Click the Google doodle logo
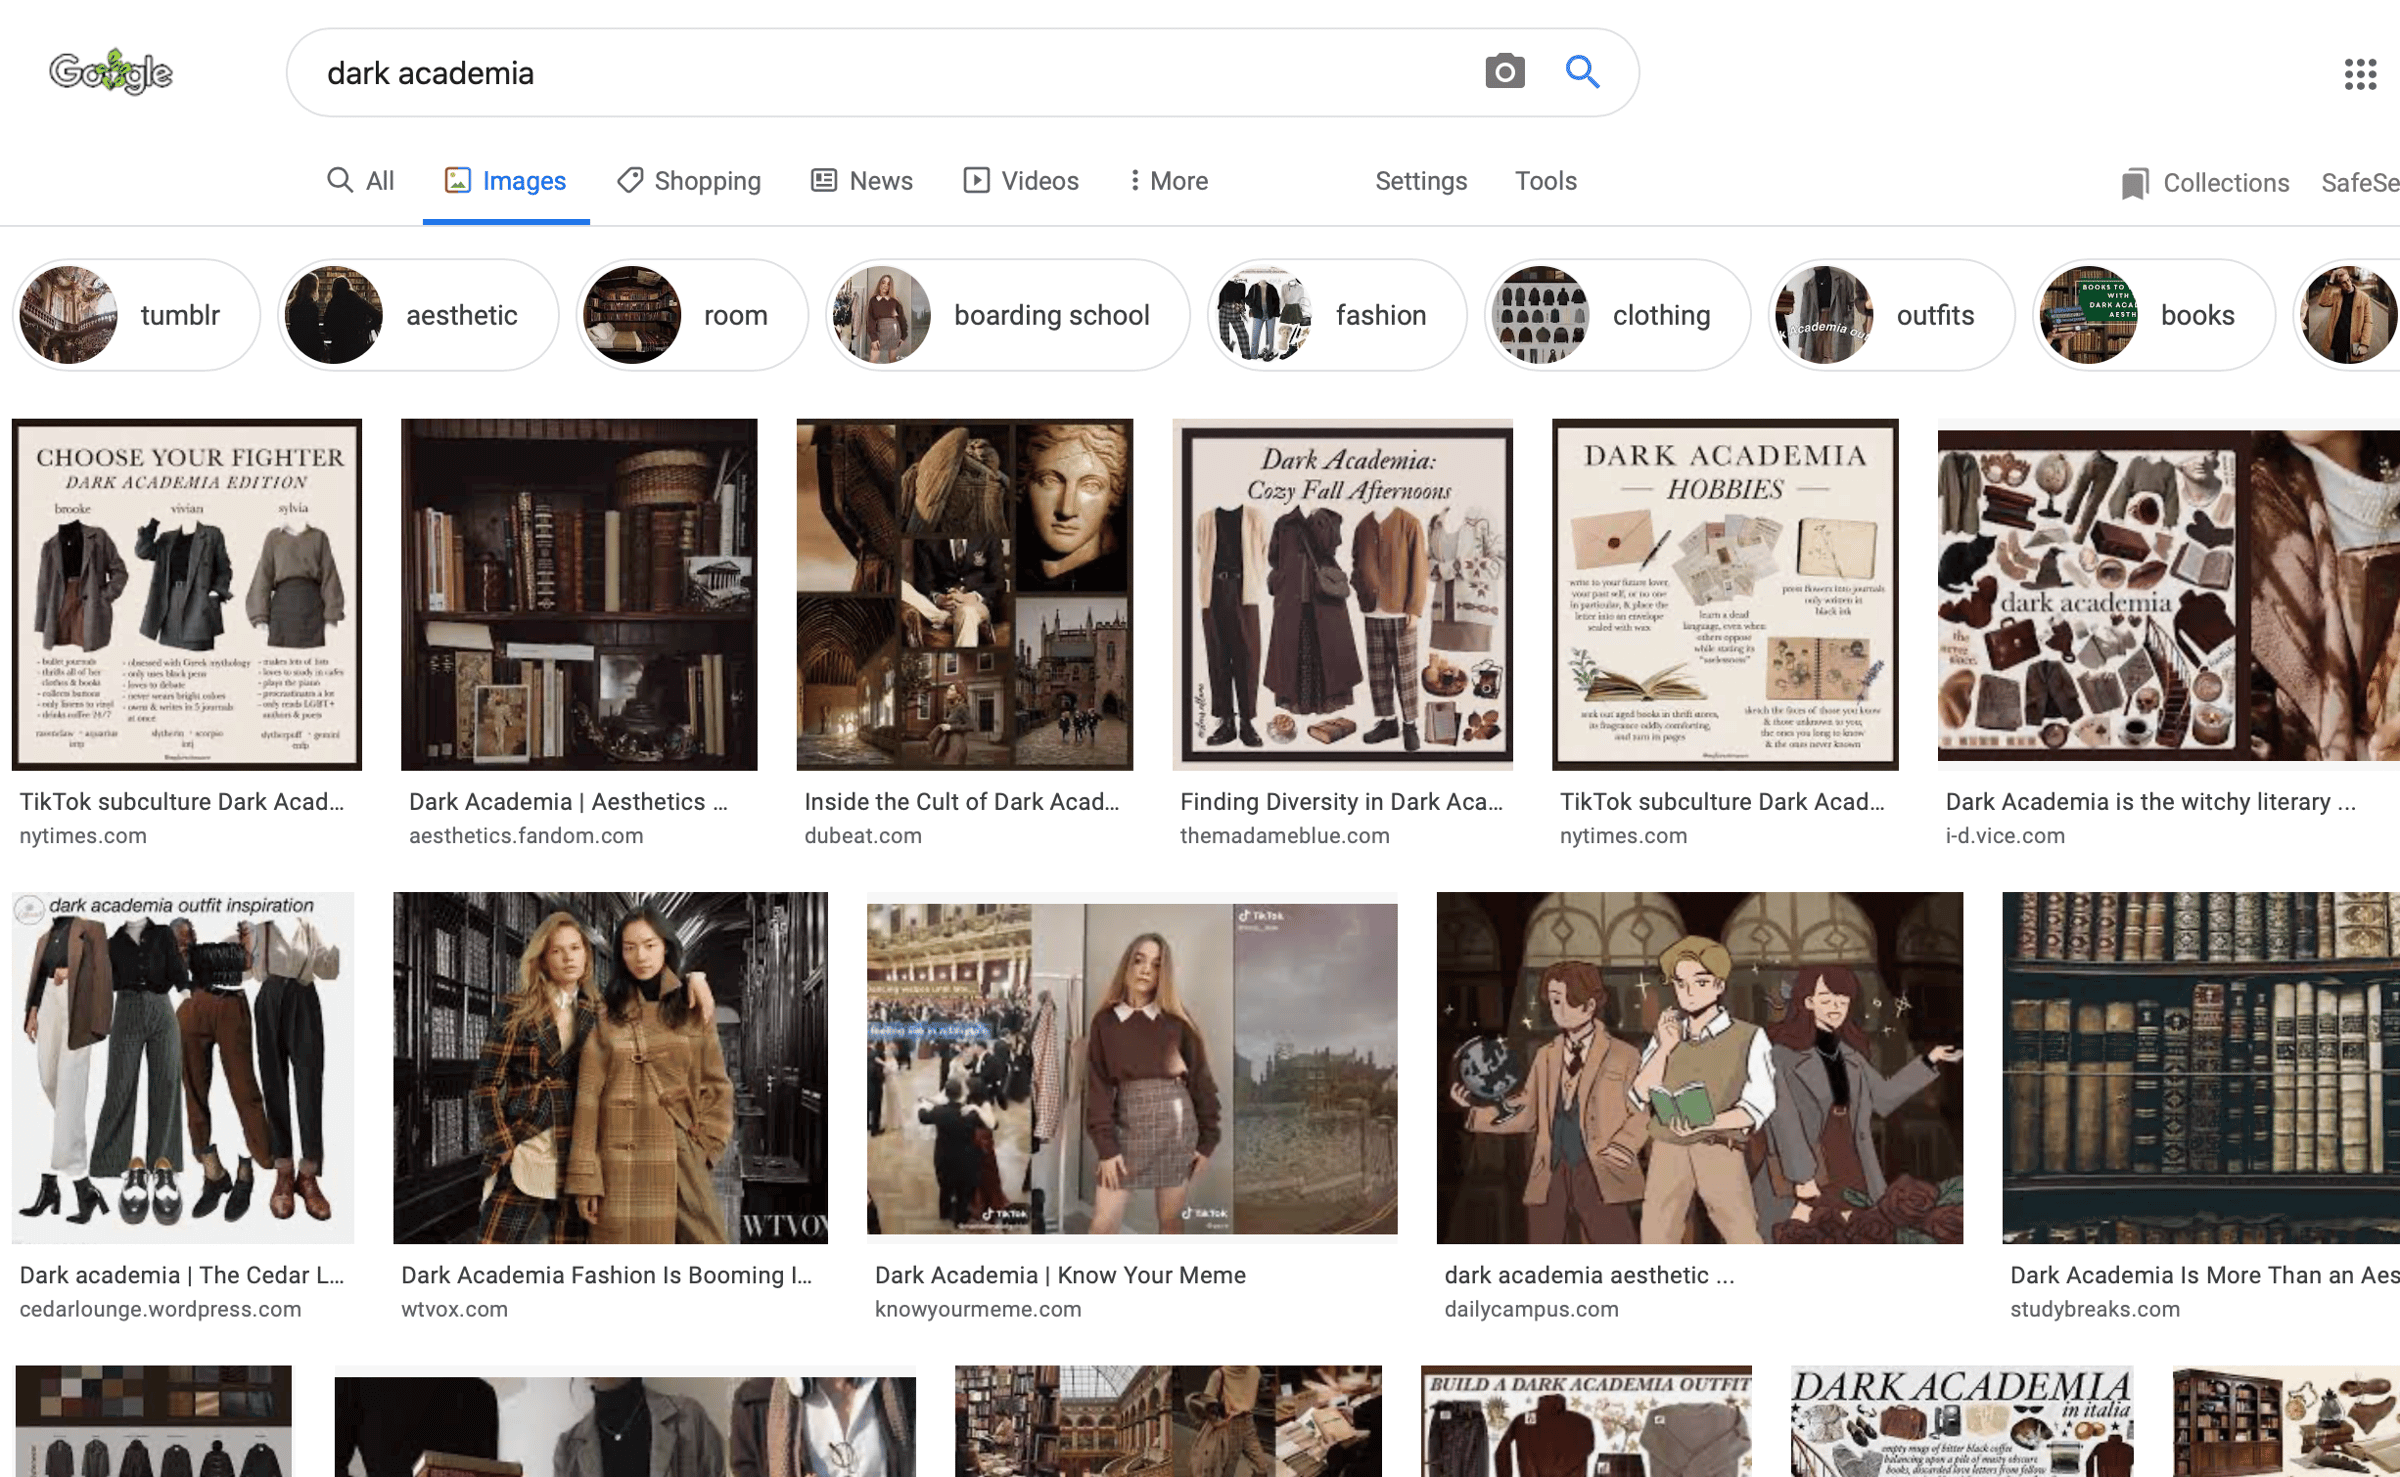 [x=111, y=72]
